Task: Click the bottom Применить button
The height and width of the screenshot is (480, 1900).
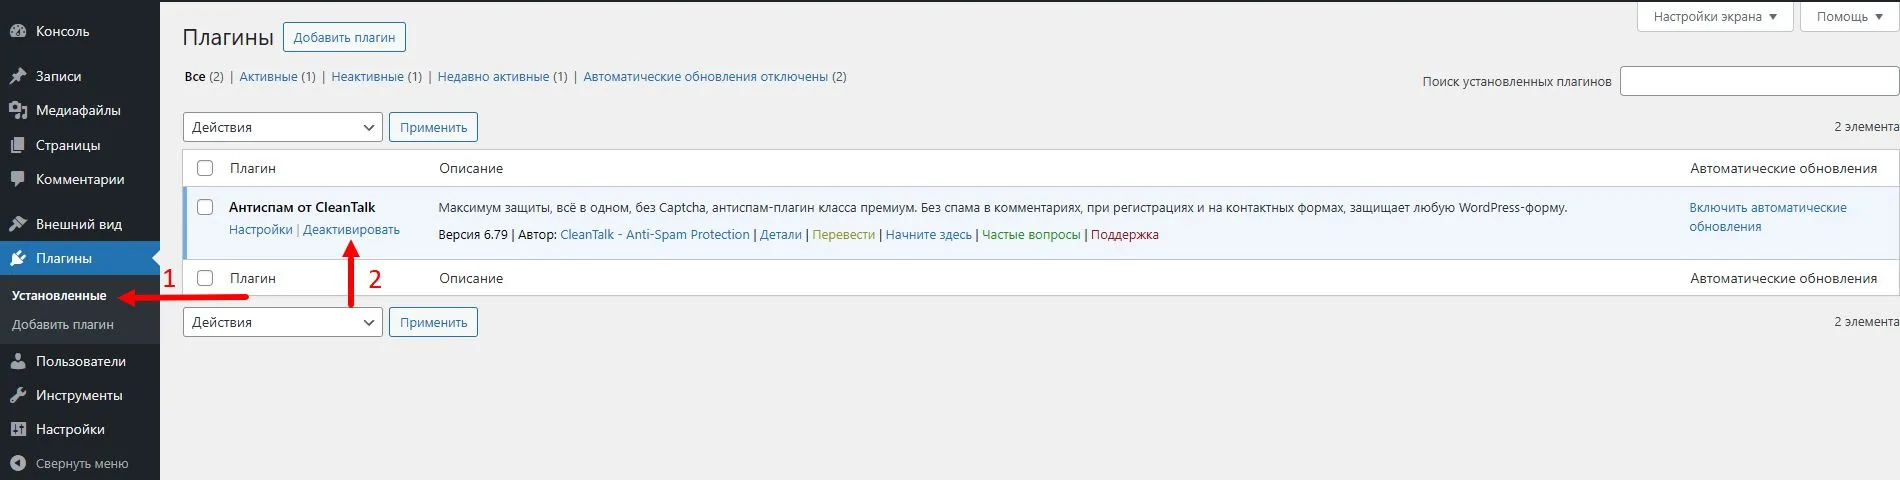Action: pyautogui.click(x=434, y=322)
